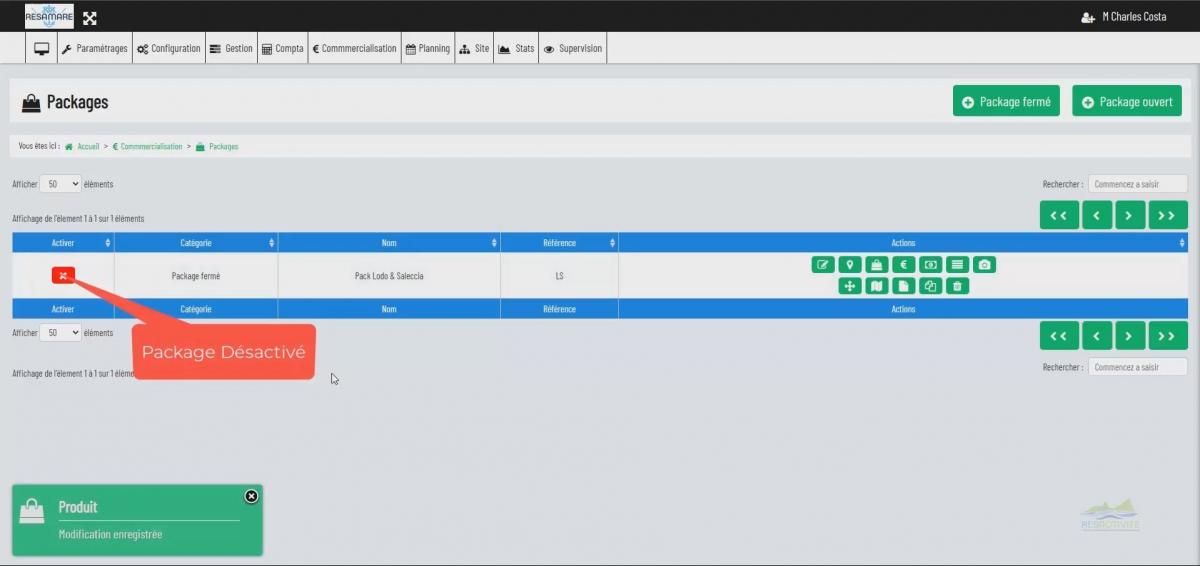The width and height of the screenshot is (1200, 566).
Task: Open the Stats menu
Action: point(517,48)
